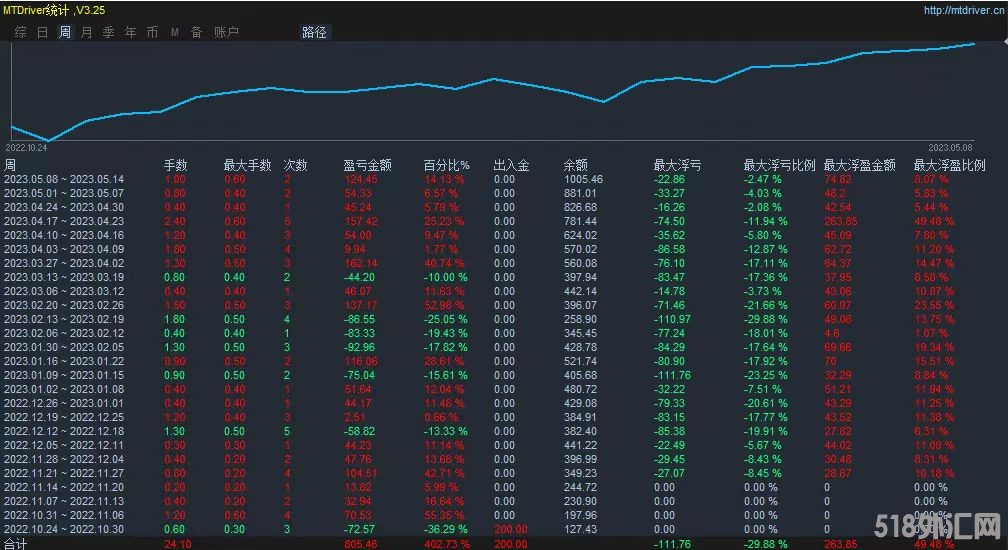
Task: Click the 余额 column header
Action: 575,165
